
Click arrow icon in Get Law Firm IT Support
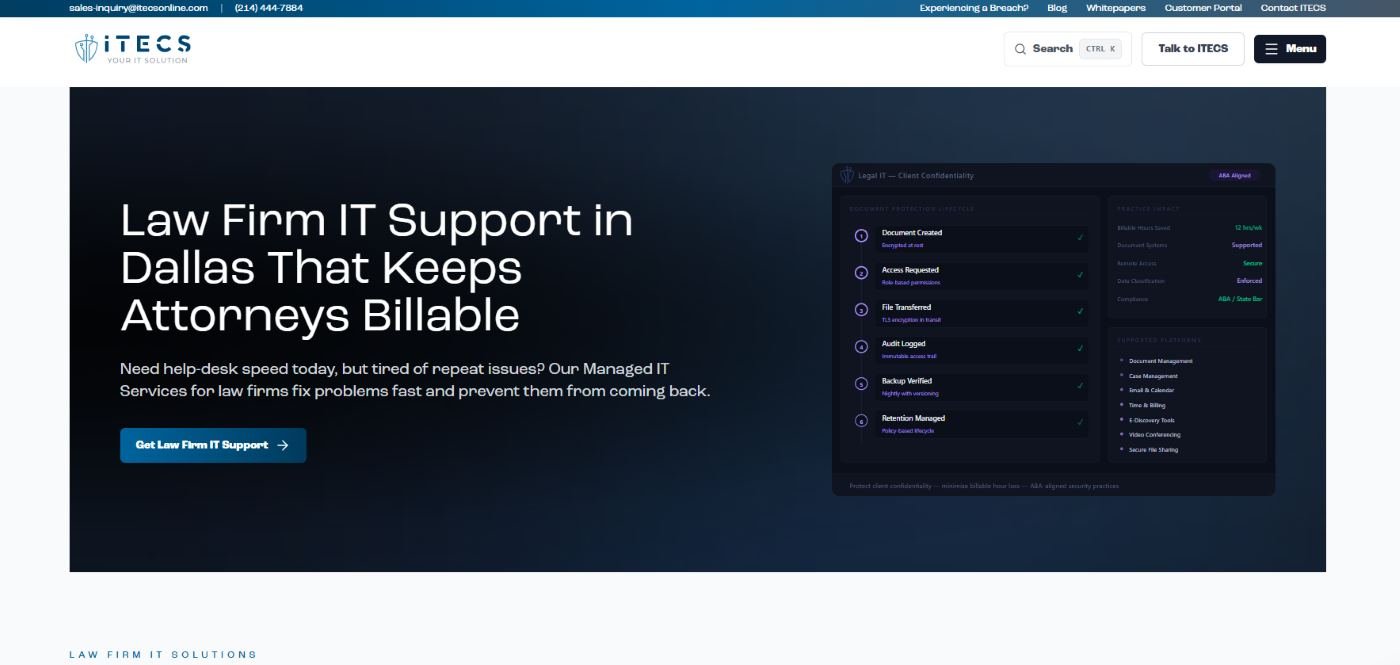point(283,445)
